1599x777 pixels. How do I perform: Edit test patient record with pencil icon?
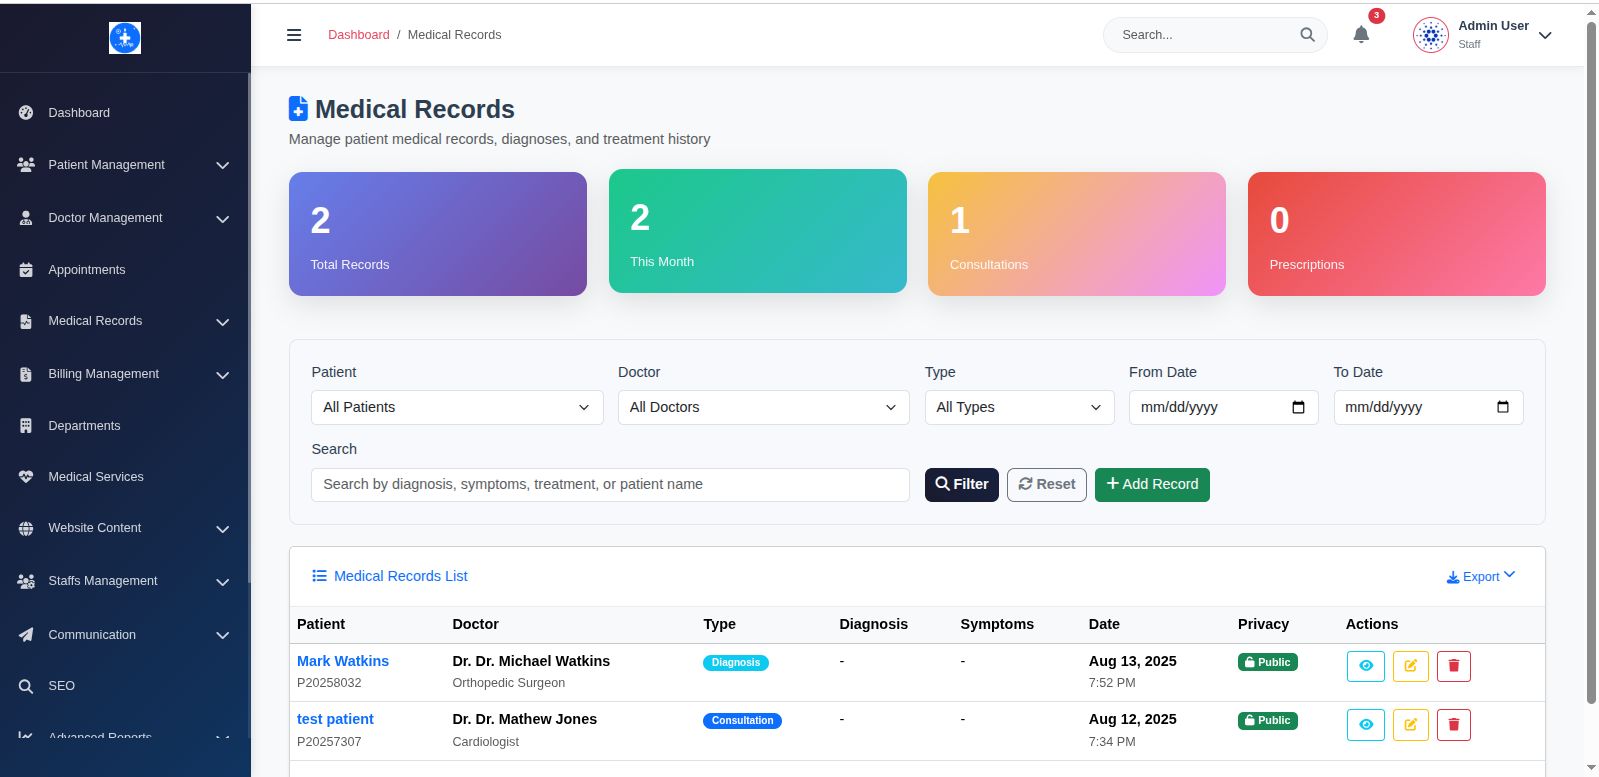tap(1410, 725)
